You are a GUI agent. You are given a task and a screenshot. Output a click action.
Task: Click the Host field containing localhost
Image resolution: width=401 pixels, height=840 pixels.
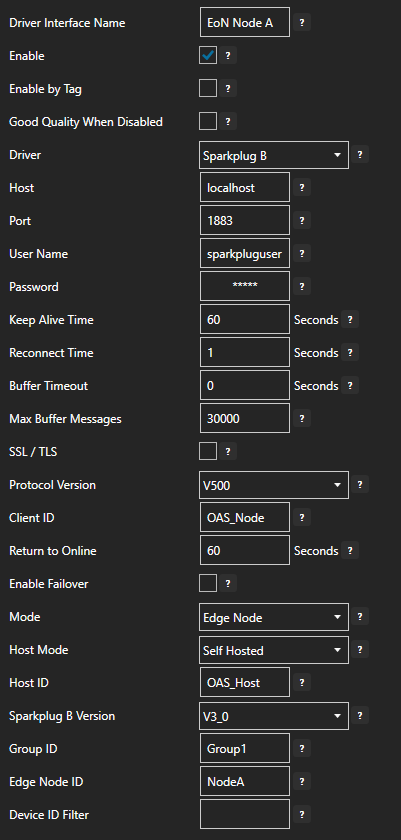click(245, 188)
